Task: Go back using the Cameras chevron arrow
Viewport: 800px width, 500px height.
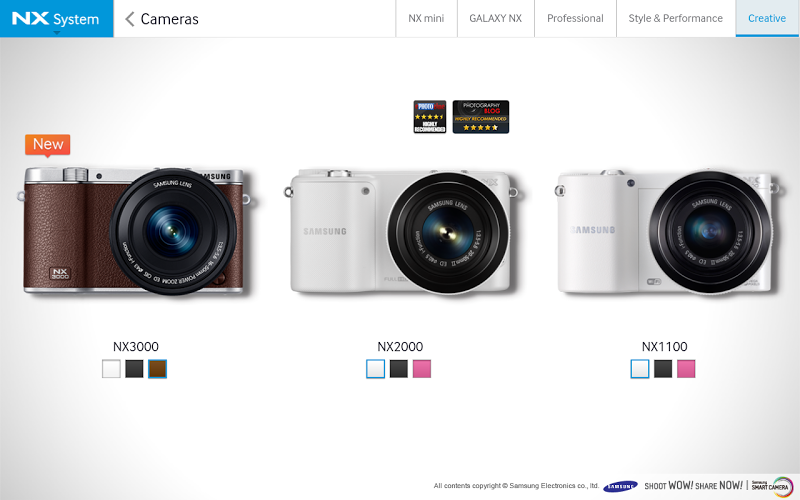Action: 130,19
